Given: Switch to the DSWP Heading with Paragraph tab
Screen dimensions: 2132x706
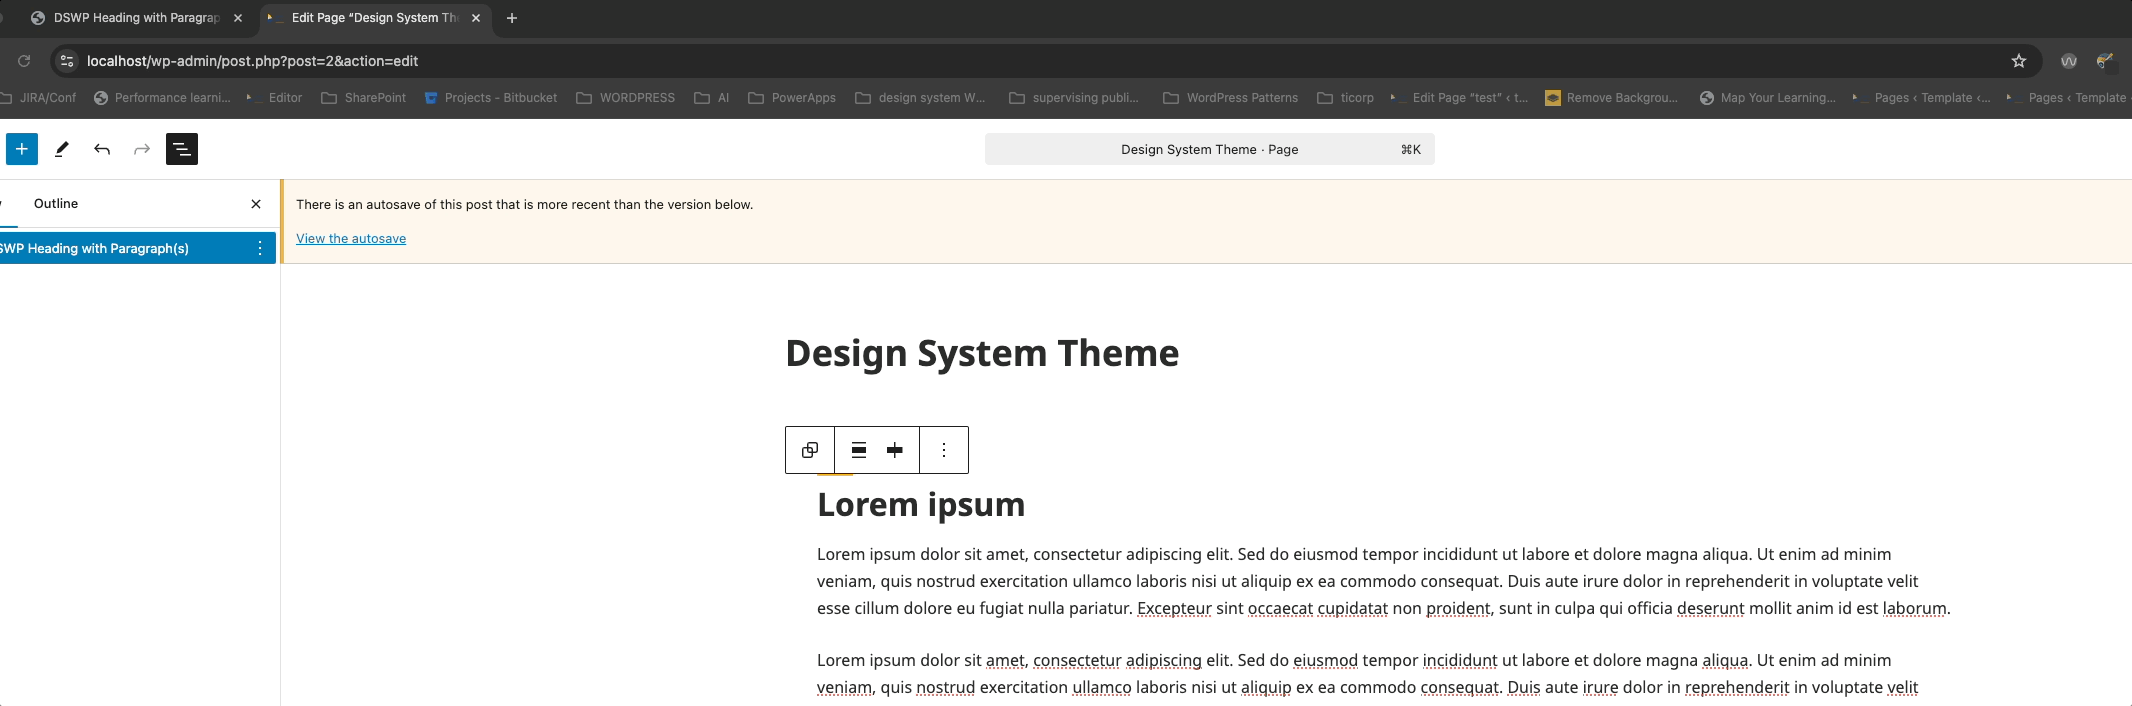Looking at the screenshot, I should pyautogui.click(x=136, y=18).
